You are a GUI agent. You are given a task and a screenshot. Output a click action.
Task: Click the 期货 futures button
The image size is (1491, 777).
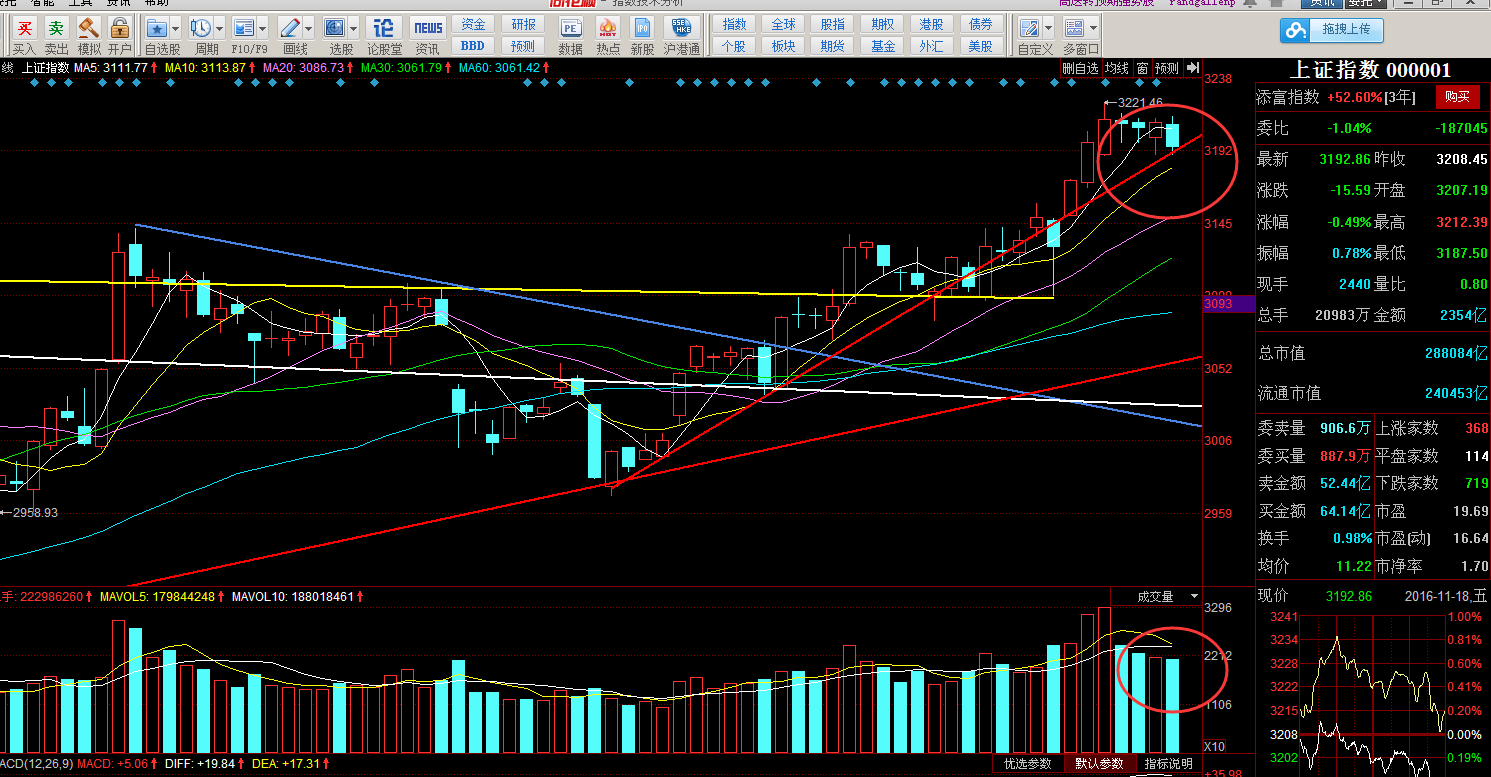(x=832, y=46)
